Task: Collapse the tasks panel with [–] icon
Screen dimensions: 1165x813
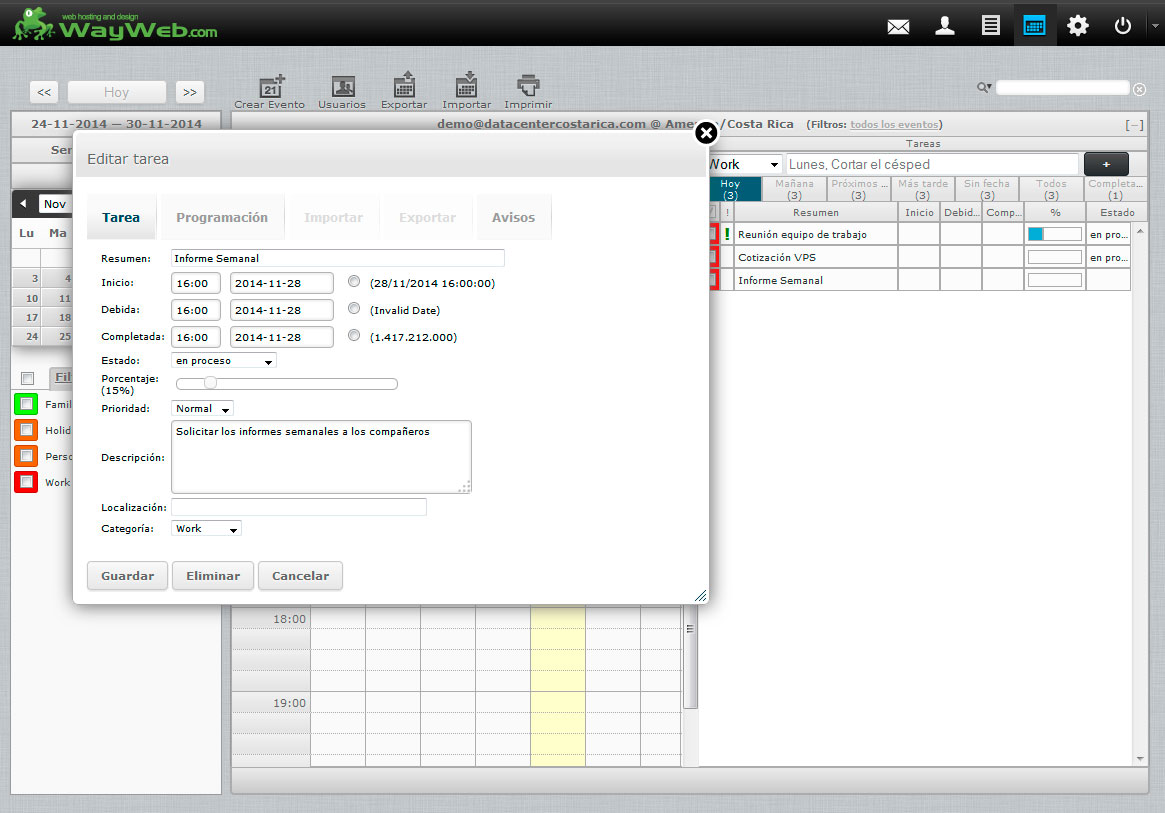Action: click(1134, 125)
